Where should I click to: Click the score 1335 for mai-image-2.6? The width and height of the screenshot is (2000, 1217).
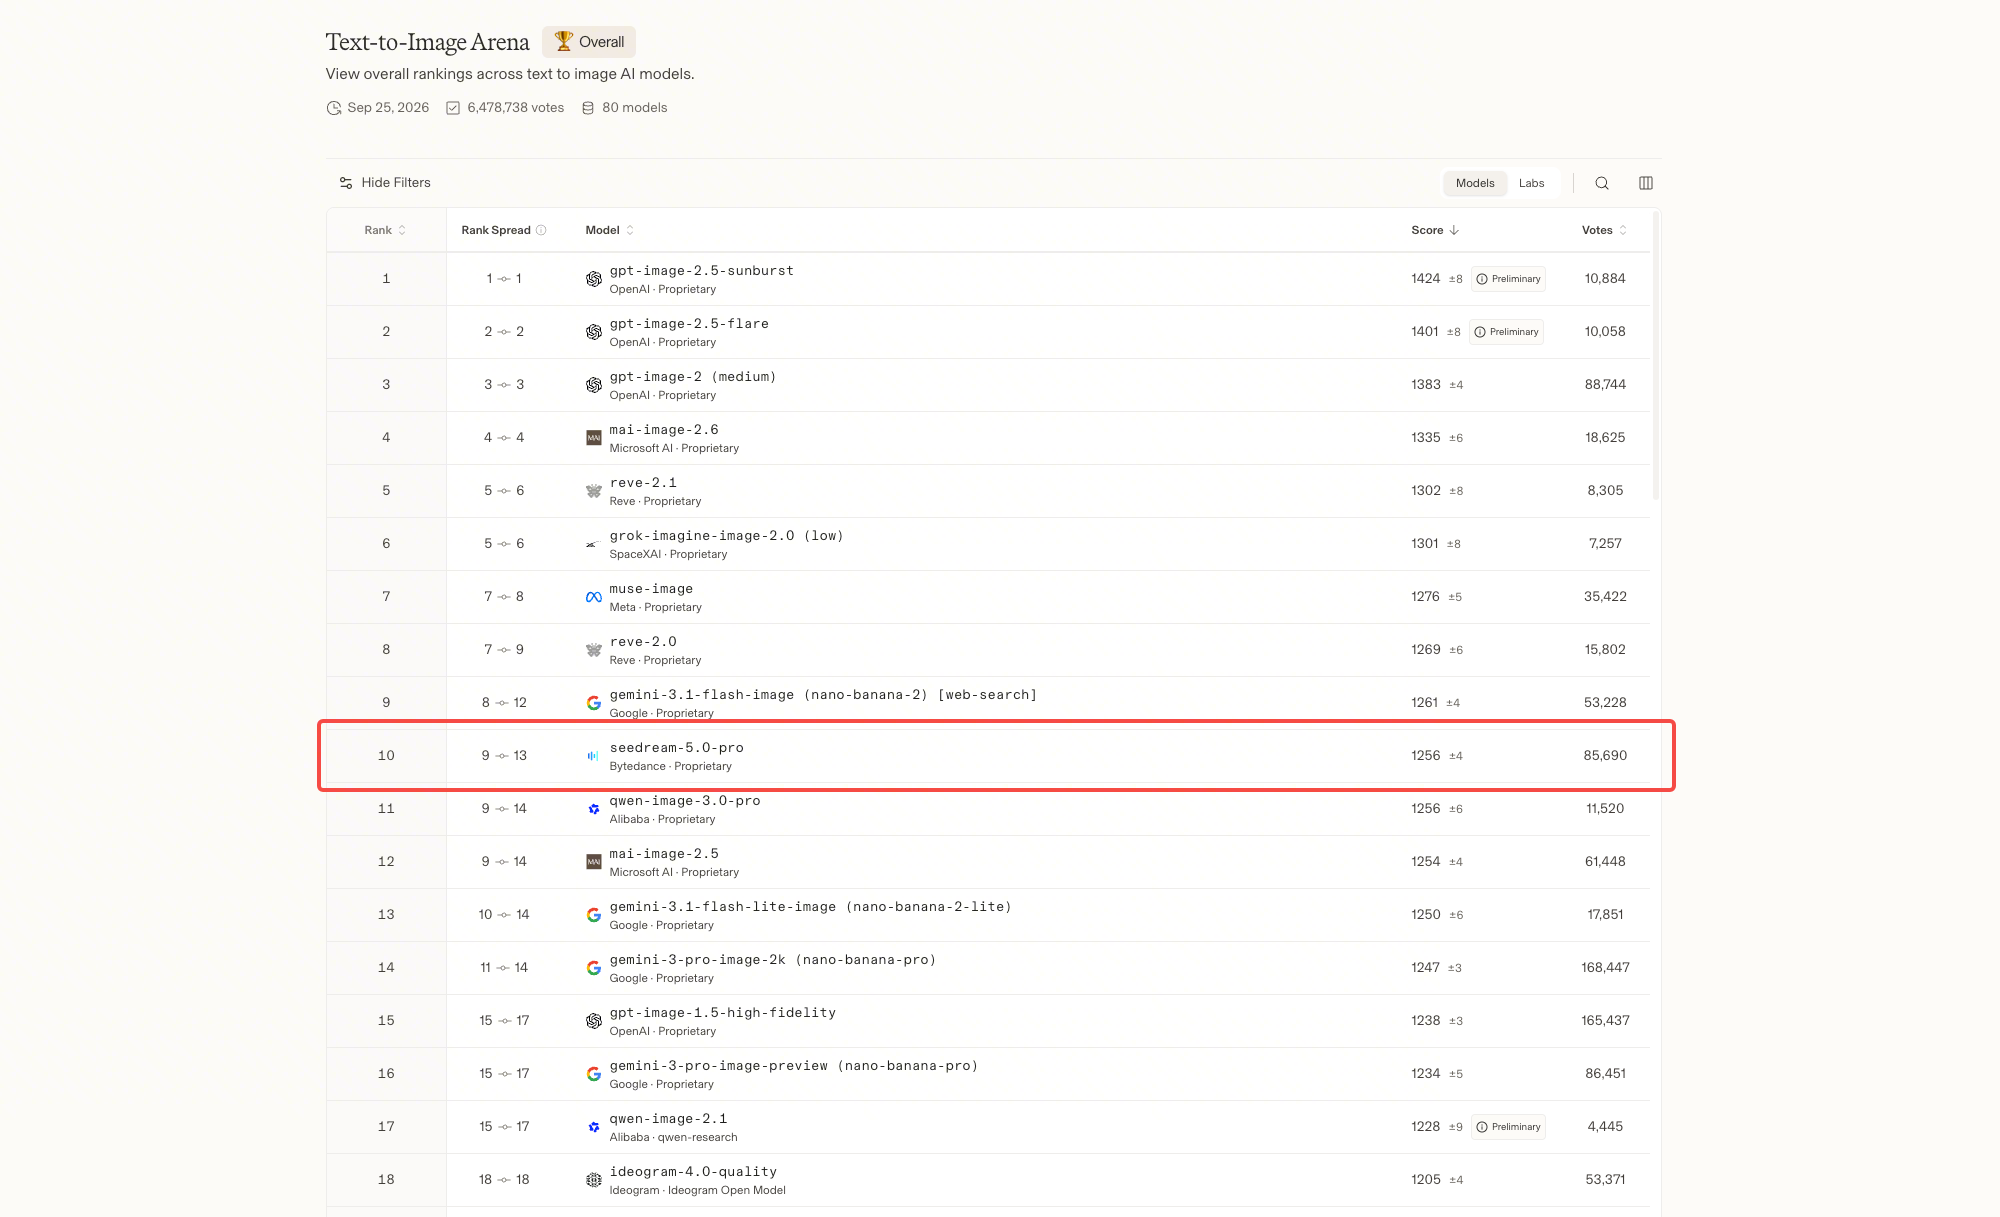point(1426,438)
